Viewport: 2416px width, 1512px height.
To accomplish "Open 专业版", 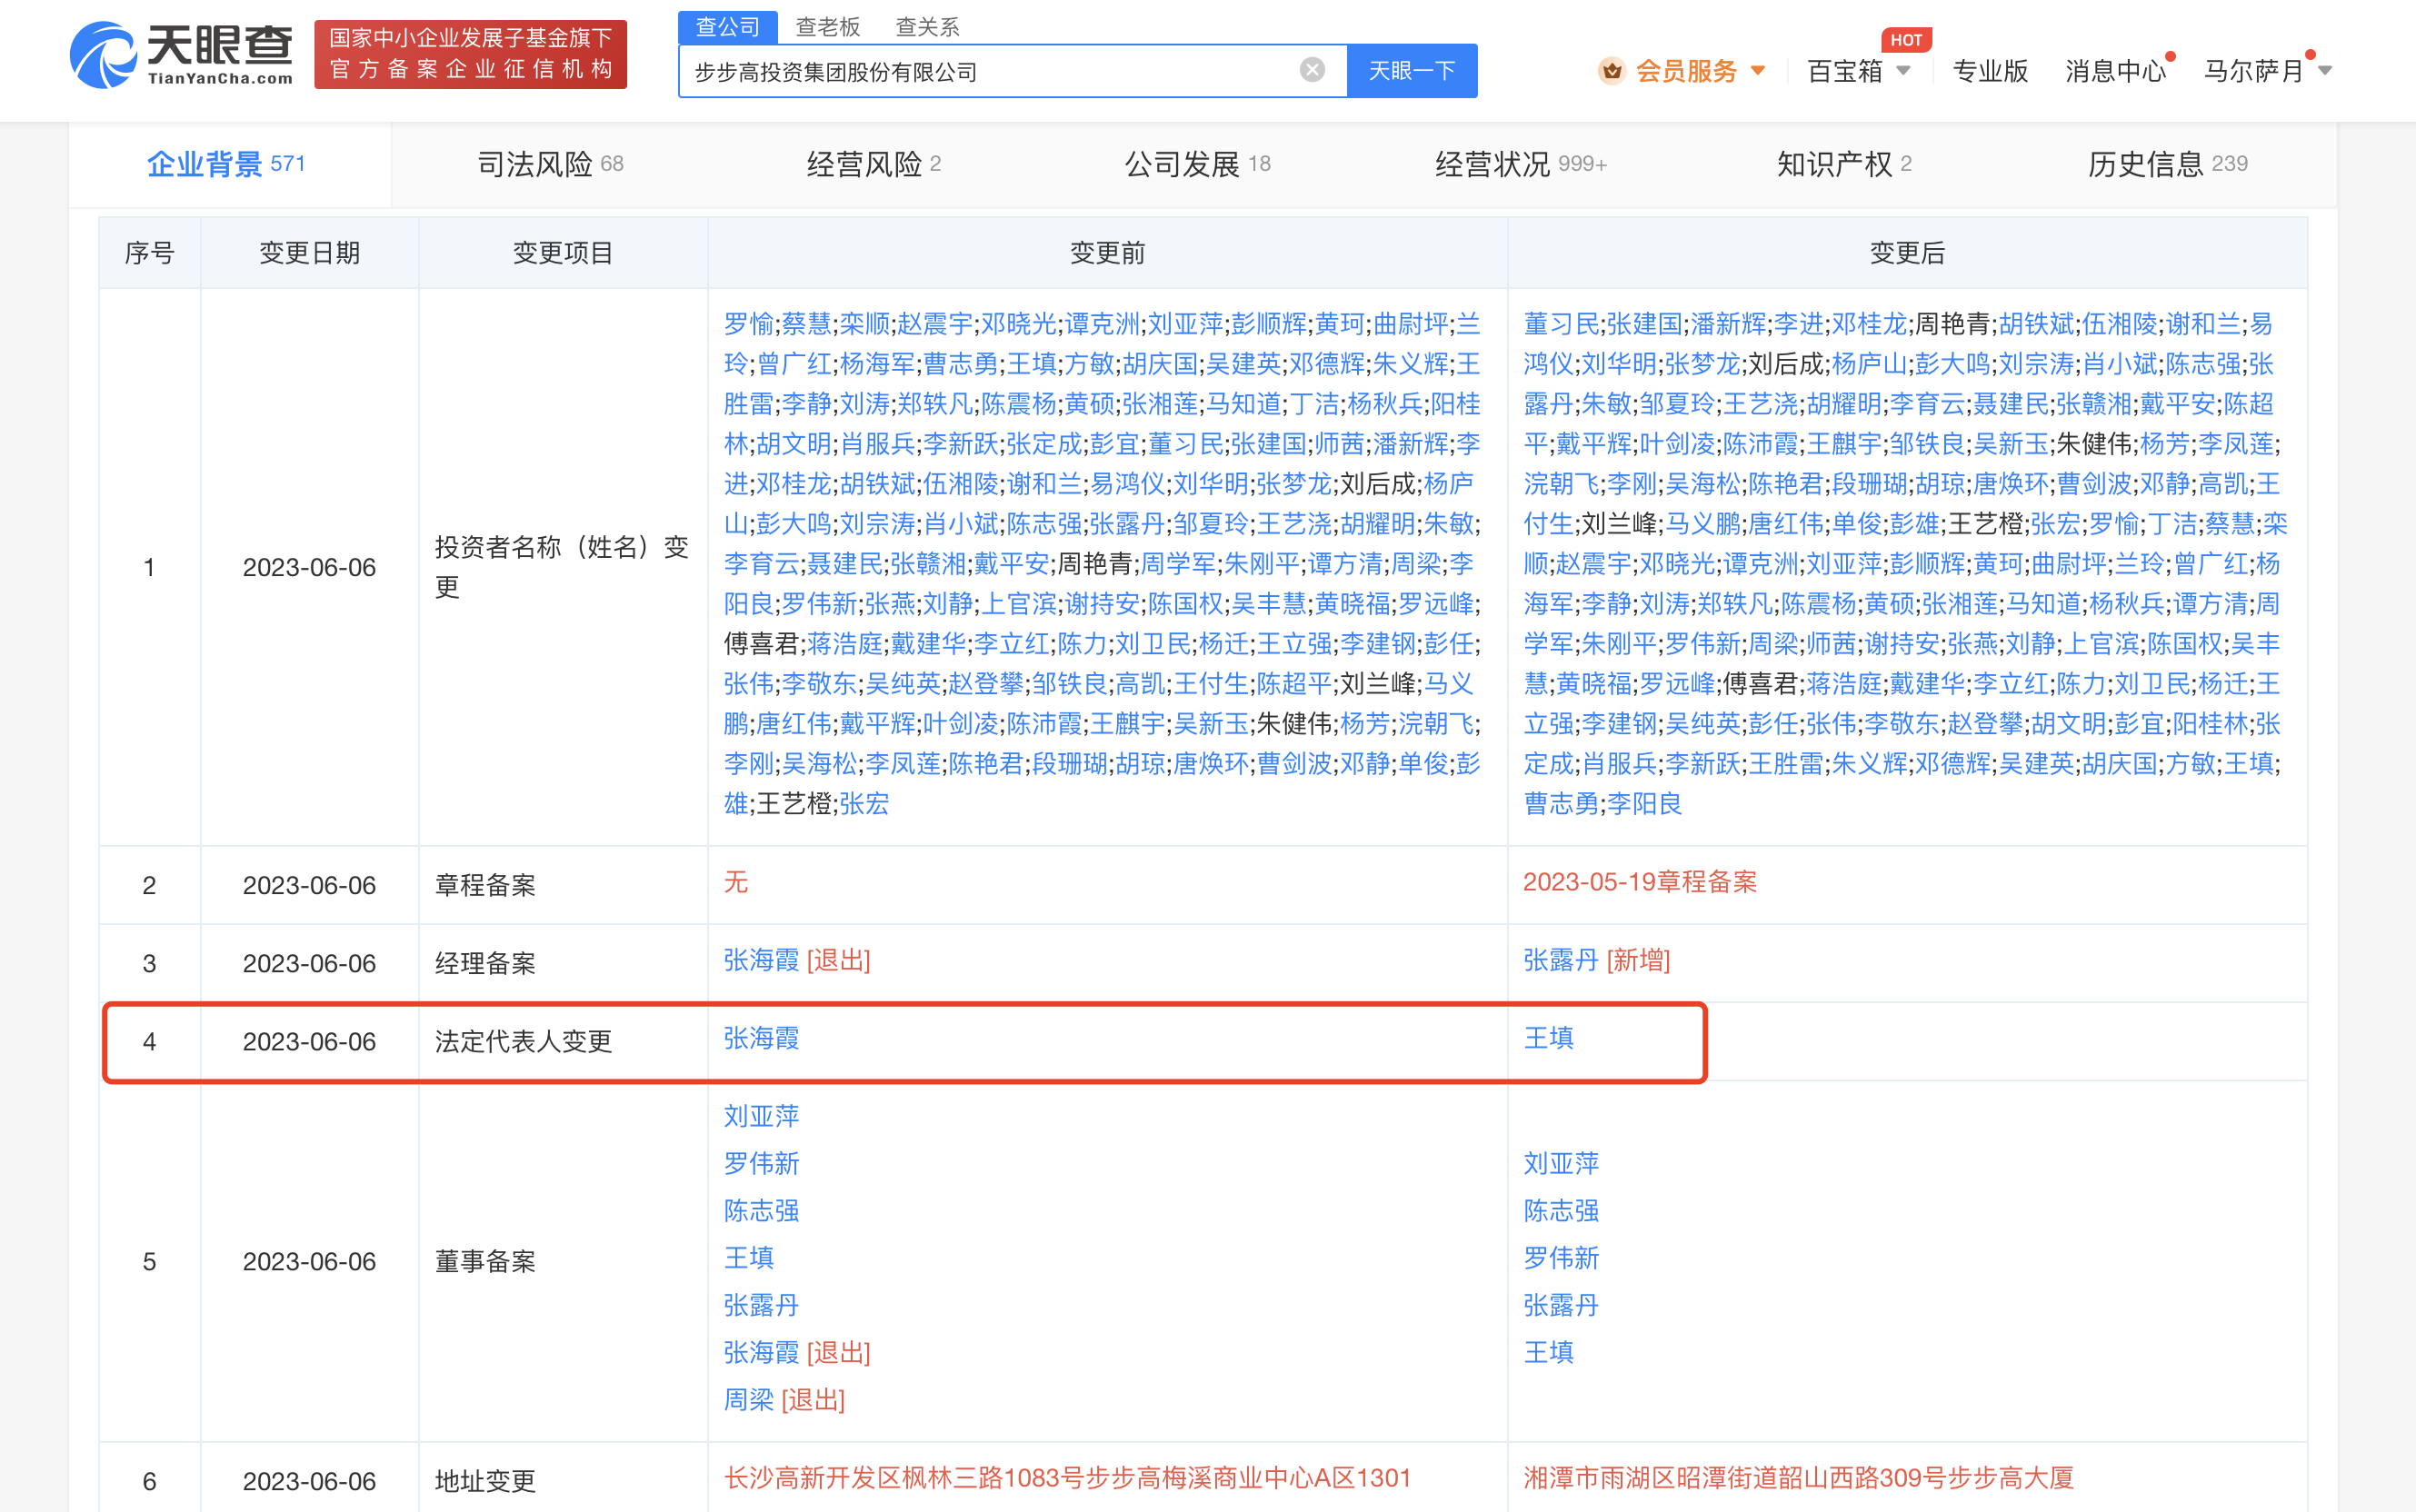I will [x=1990, y=71].
